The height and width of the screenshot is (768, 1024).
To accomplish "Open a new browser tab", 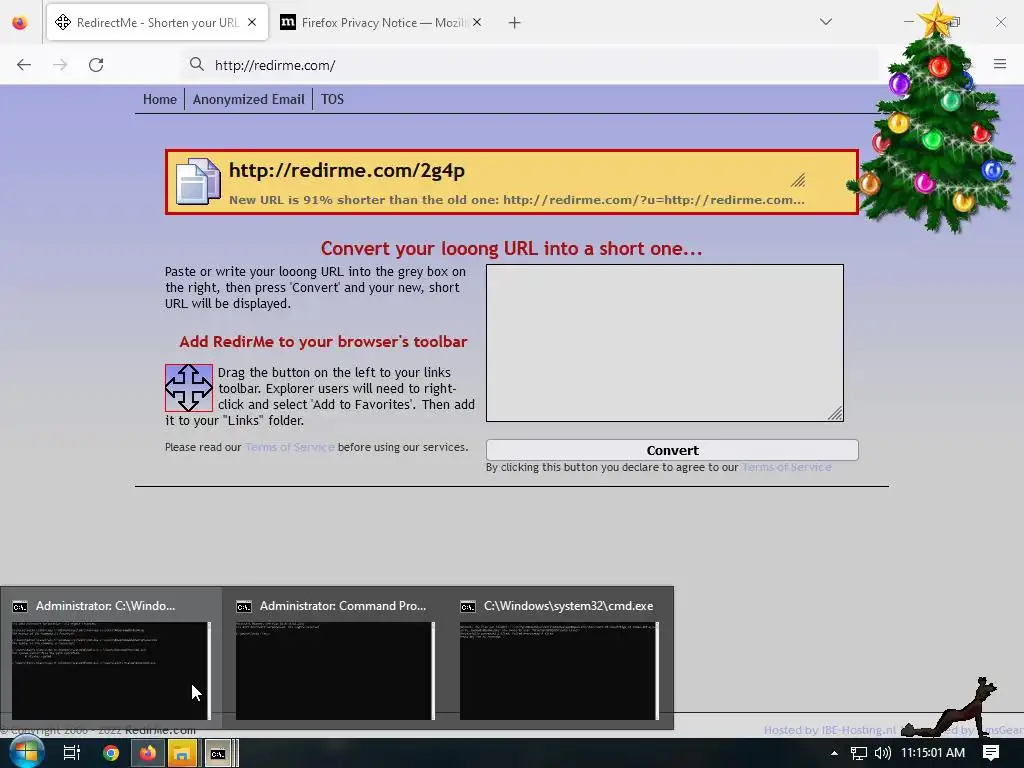I will pos(515,23).
